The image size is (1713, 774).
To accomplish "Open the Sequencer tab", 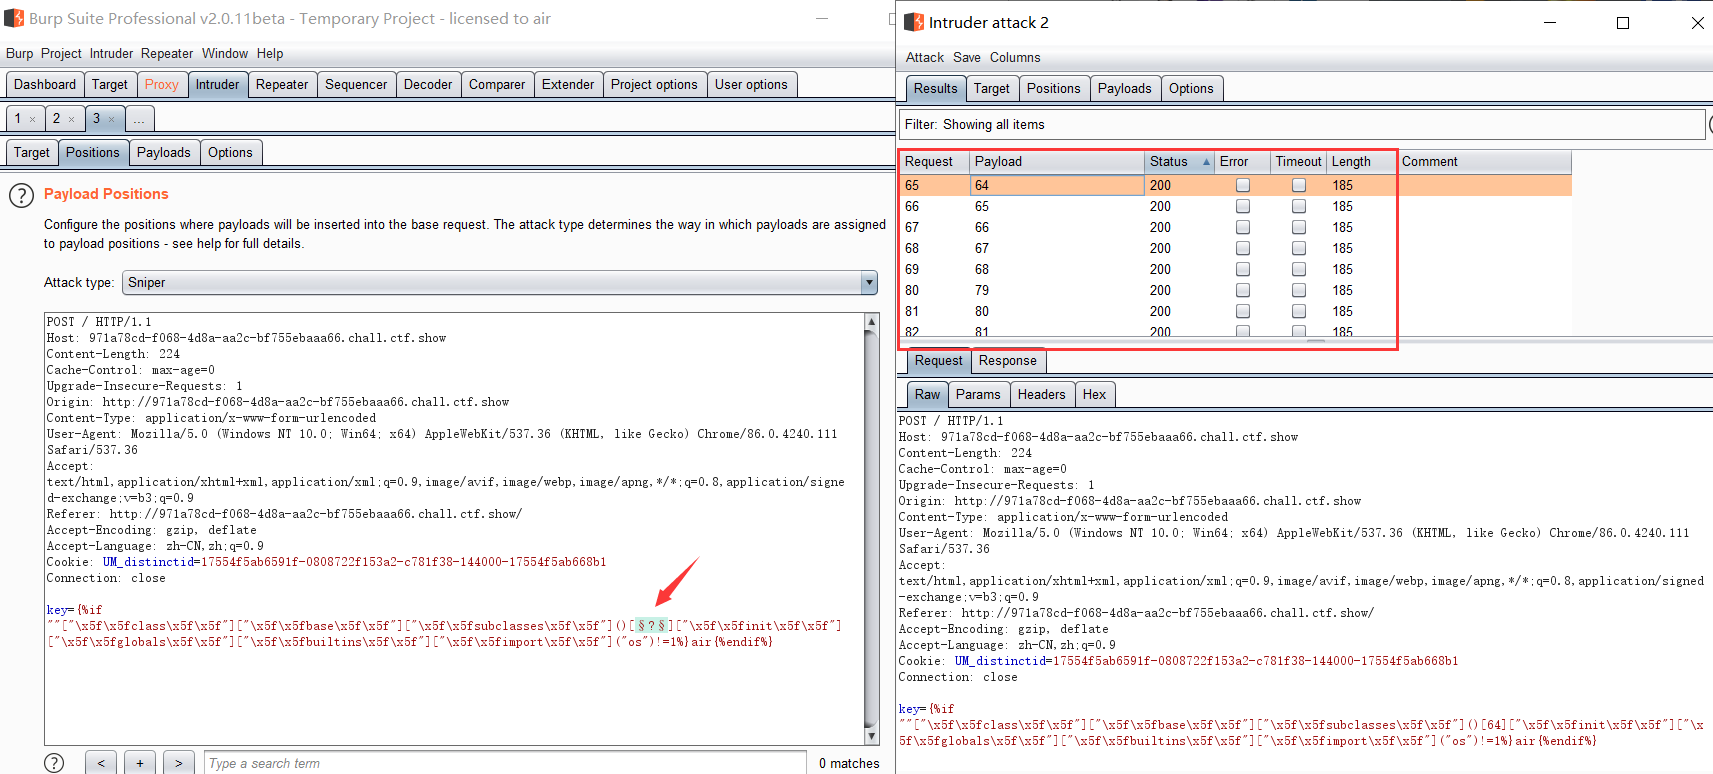I will pyautogui.click(x=356, y=85).
